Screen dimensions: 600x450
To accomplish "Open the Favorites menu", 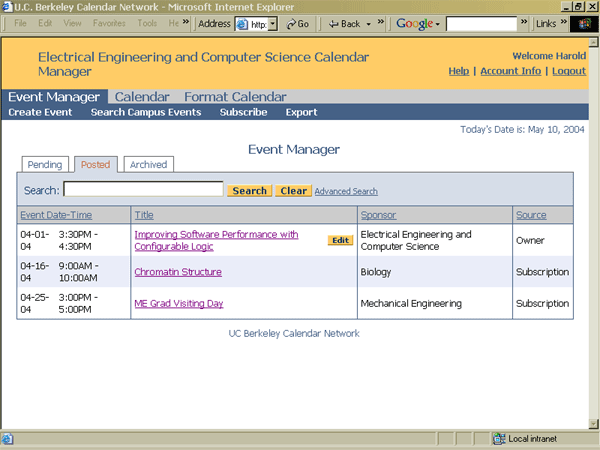I will 109,23.
